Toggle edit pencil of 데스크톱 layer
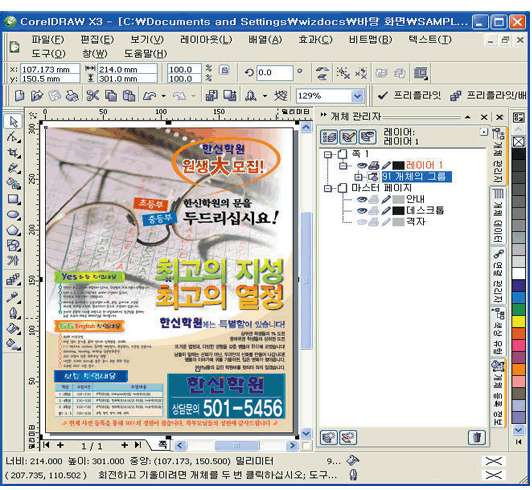Screen dimensions: 532x490 click(x=385, y=210)
